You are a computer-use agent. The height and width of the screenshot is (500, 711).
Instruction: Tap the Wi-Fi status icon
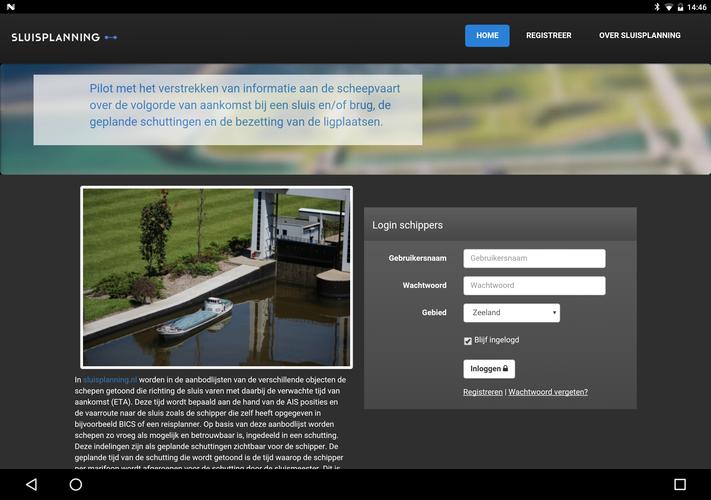click(x=669, y=7)
